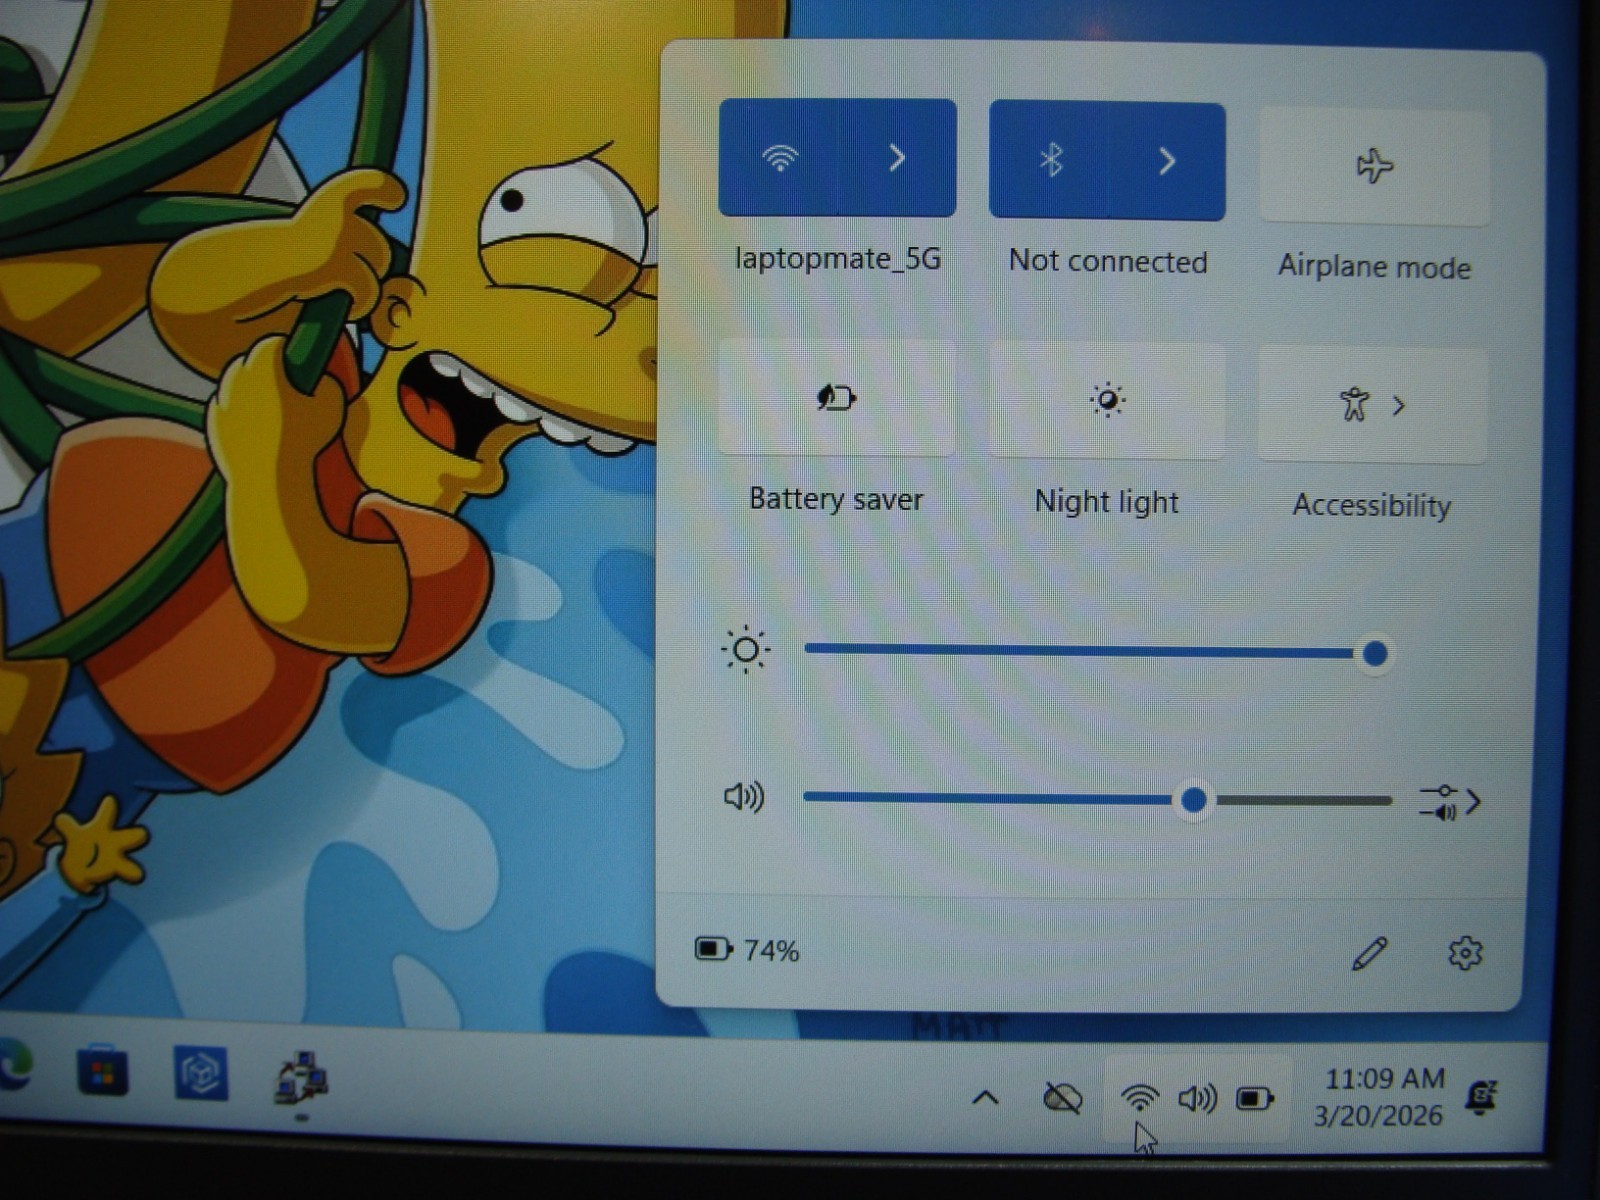Open the Accessibility quick settings tile
1600x1200 pixels.
(x=1372, y=405)
